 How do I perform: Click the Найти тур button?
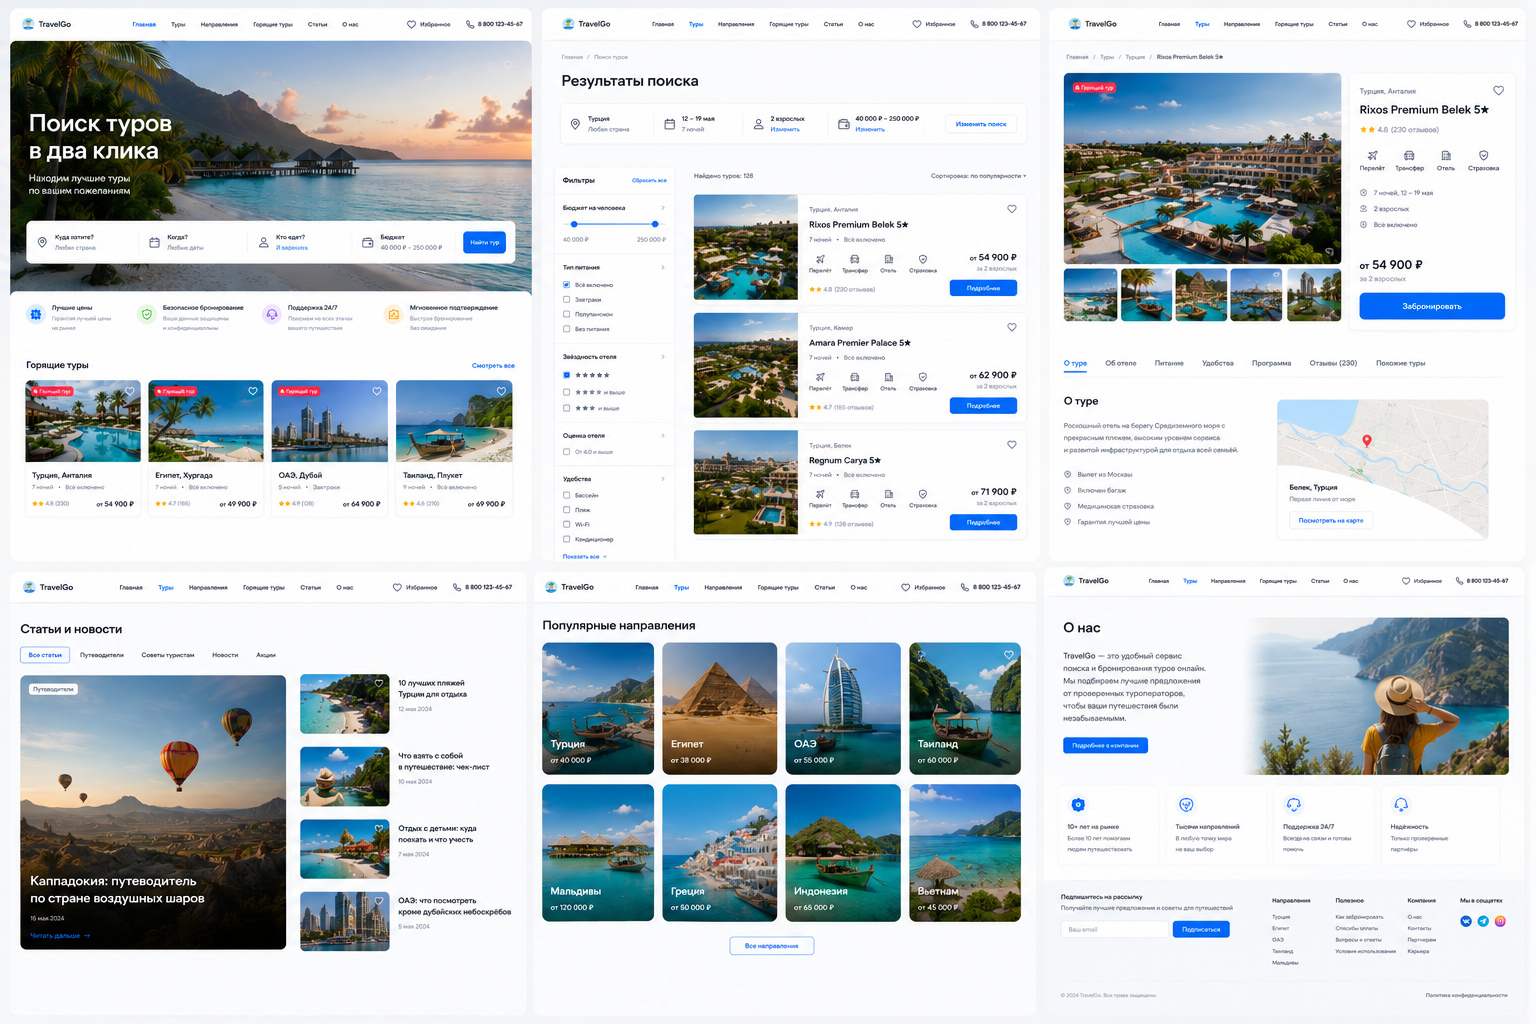pos(485,242)
